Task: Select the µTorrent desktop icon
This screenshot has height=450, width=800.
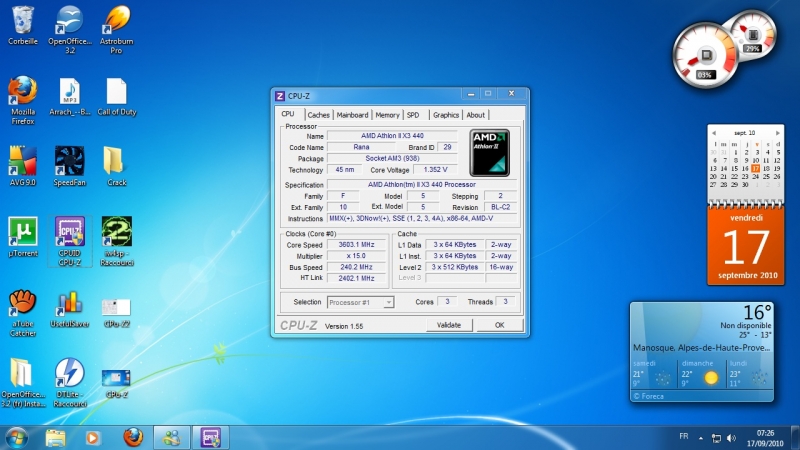Action: [x=22, y=237]
